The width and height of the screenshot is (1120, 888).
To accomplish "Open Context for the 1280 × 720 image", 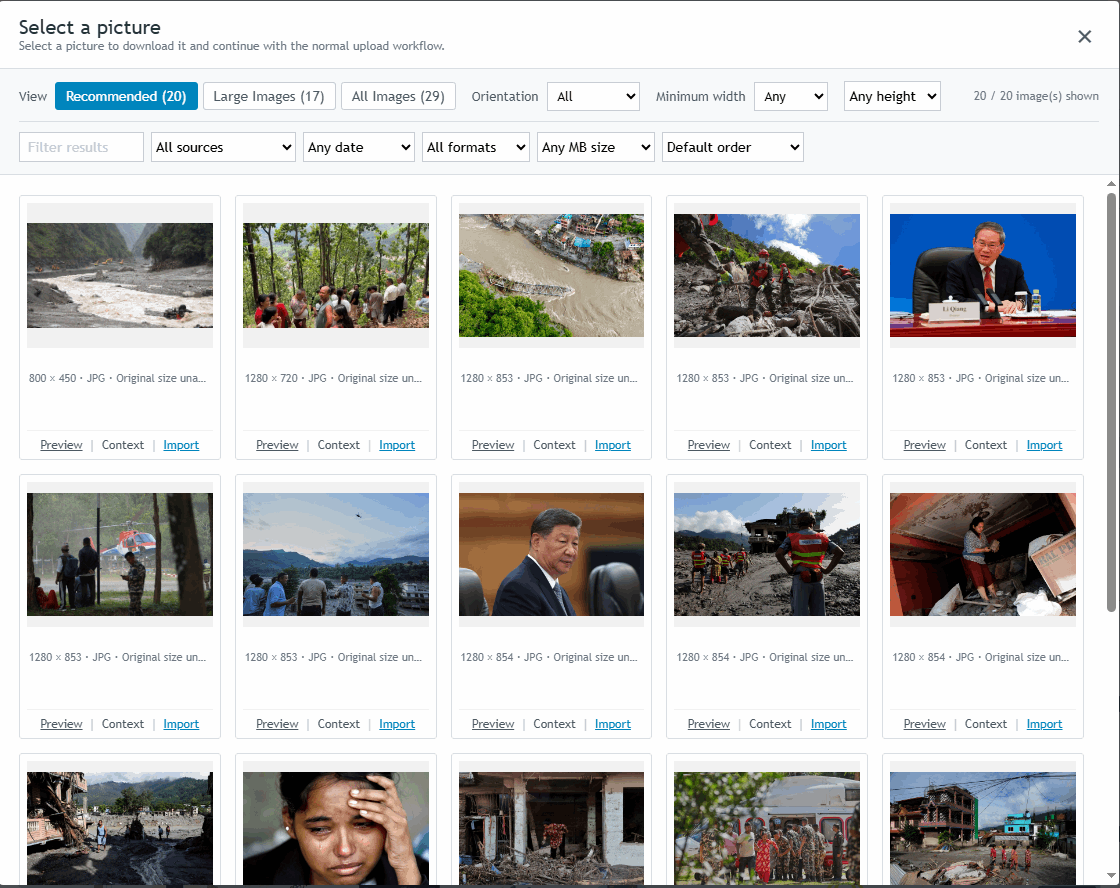I will click(339, 445).
